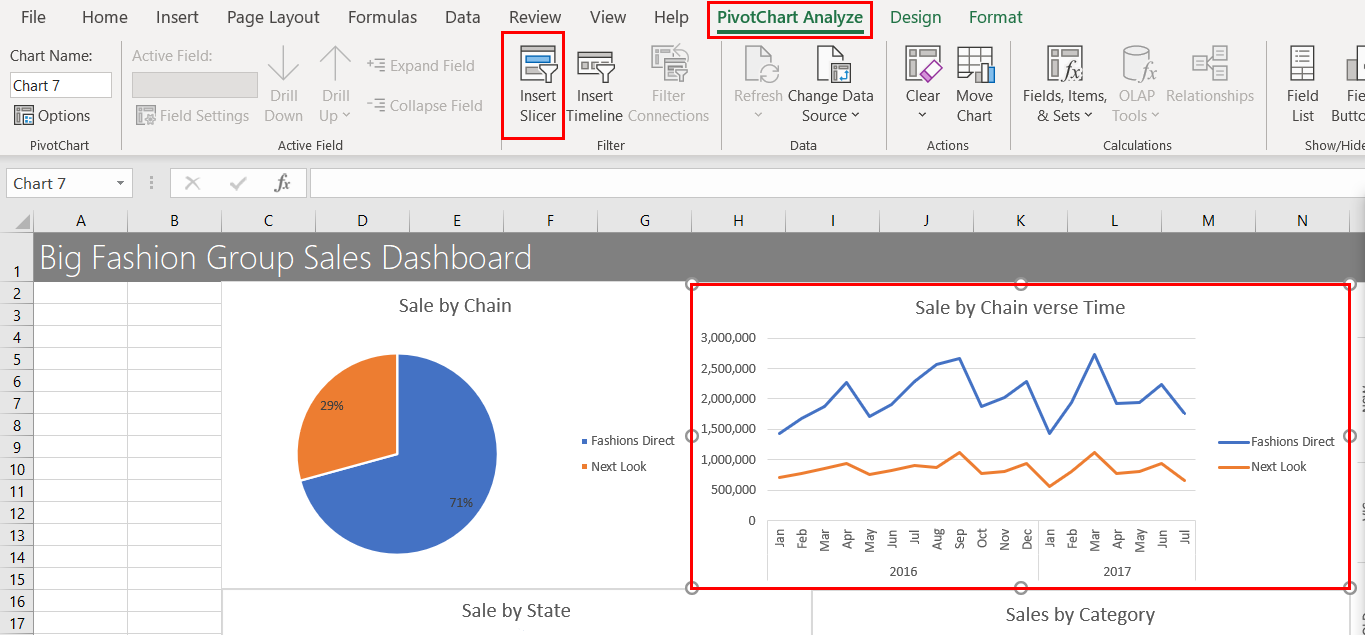Viewport: 1365px width, 635px height.
Task: Click the insert function fx icon
Action: pyautogui.click(x=283, y=183)
